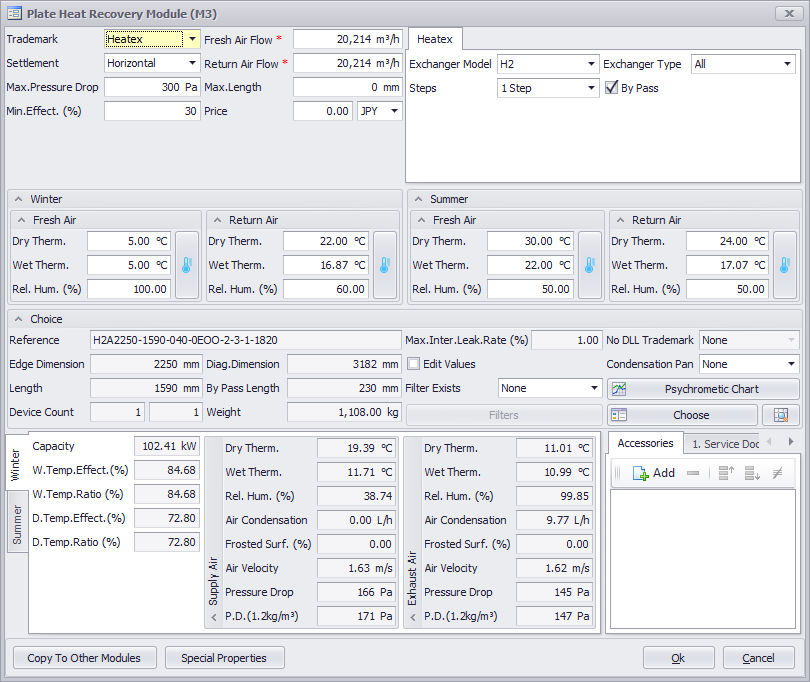Click thermometer icon in Summer Fresh Air
Viewport: 810px width, 682px height.
tap(590, 265)
